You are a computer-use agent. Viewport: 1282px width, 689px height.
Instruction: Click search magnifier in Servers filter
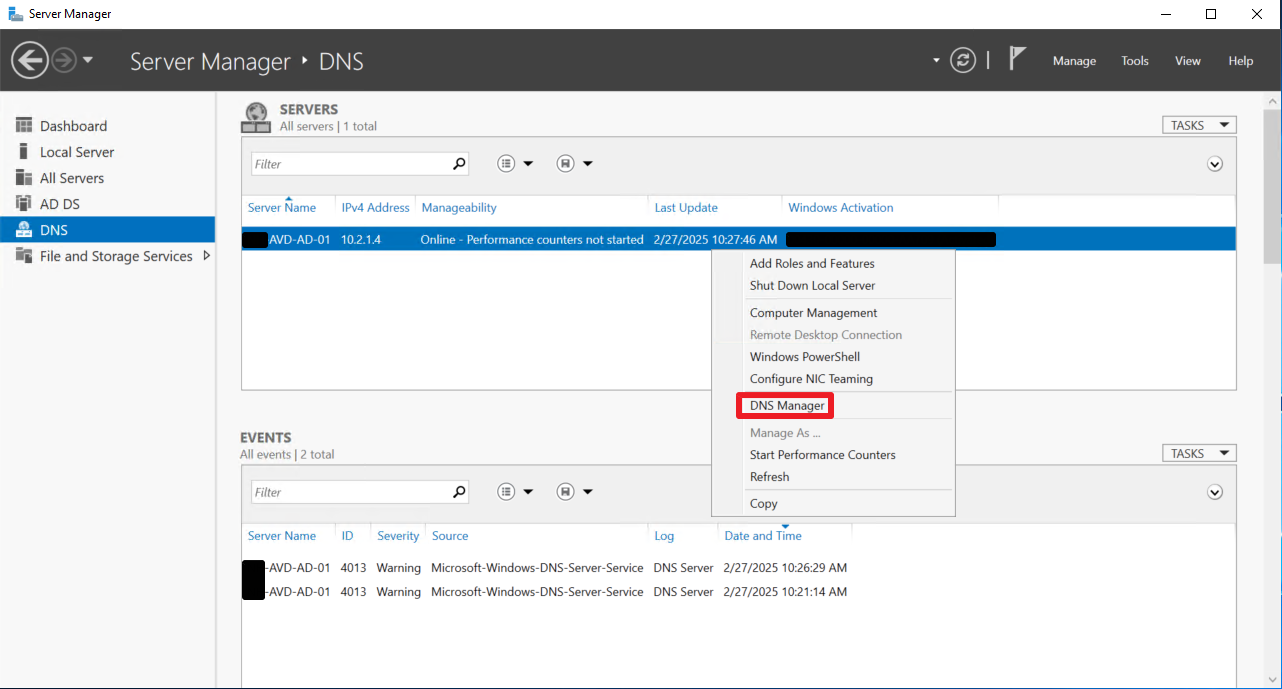(459, 164)
